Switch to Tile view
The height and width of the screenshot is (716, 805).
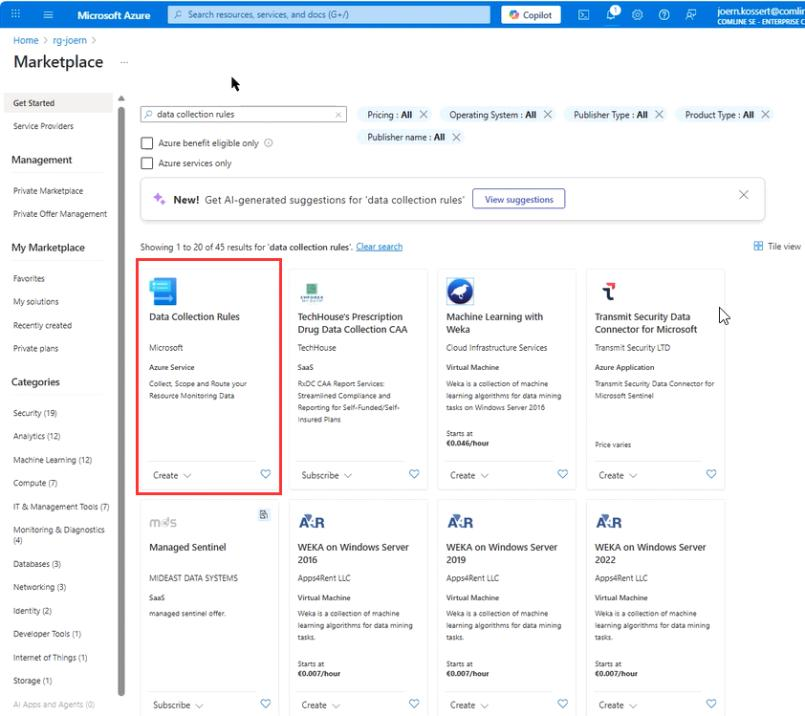tap(777, 246)
